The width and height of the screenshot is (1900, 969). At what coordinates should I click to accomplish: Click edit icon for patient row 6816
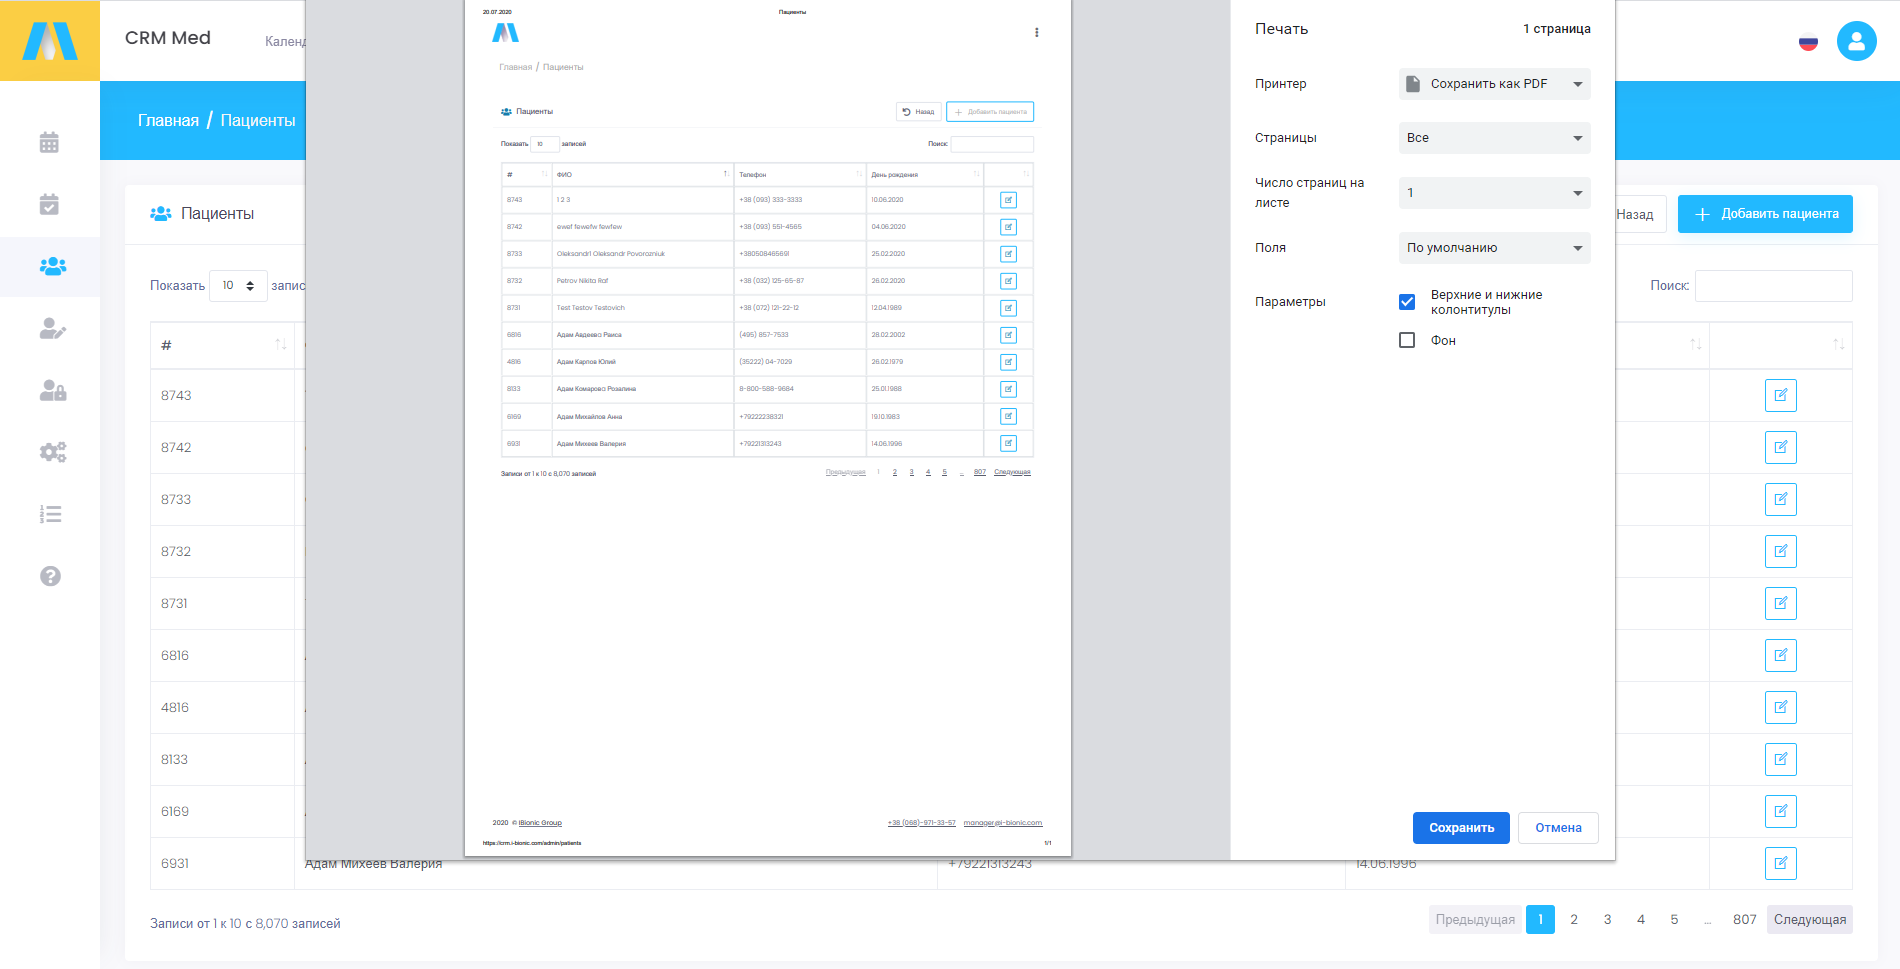(1781, 655)
